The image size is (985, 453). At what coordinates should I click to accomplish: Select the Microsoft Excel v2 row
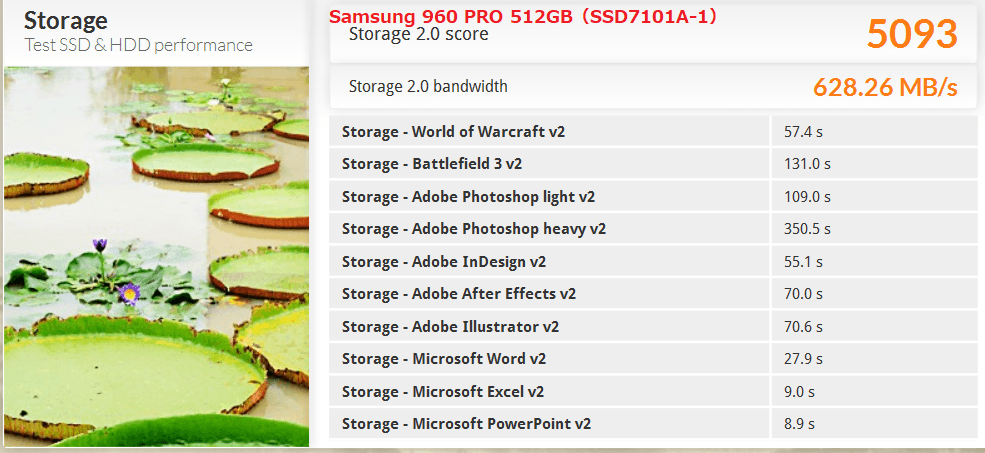(x=653, y=391)
